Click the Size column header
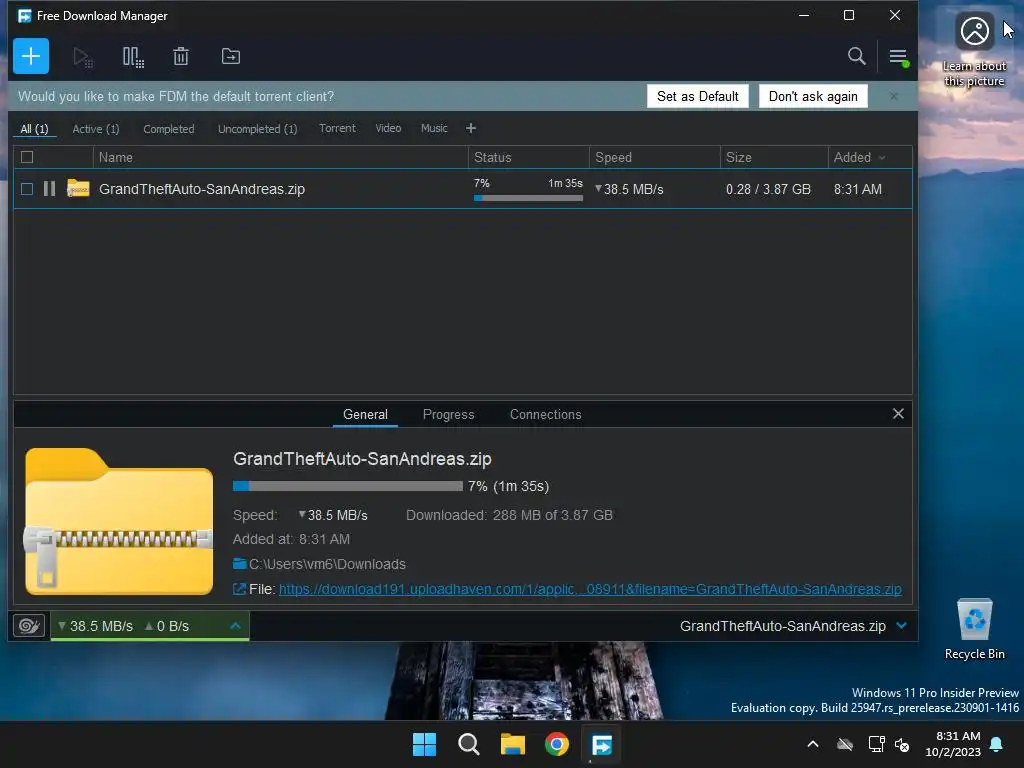The width and height of the screenshot is (1024, 768). coord(774,157)
